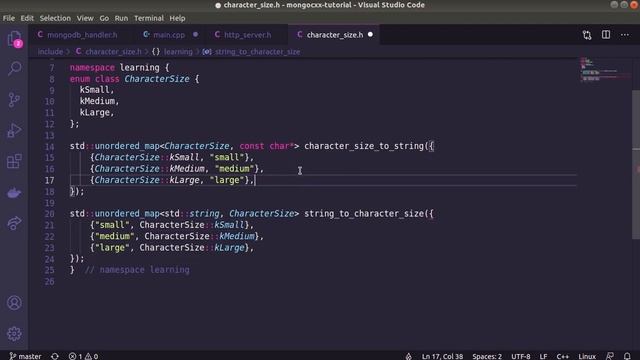This screenshot has width=640, height=360.
Task: Open the editor More Actions menu
Action: pos(625,35)
